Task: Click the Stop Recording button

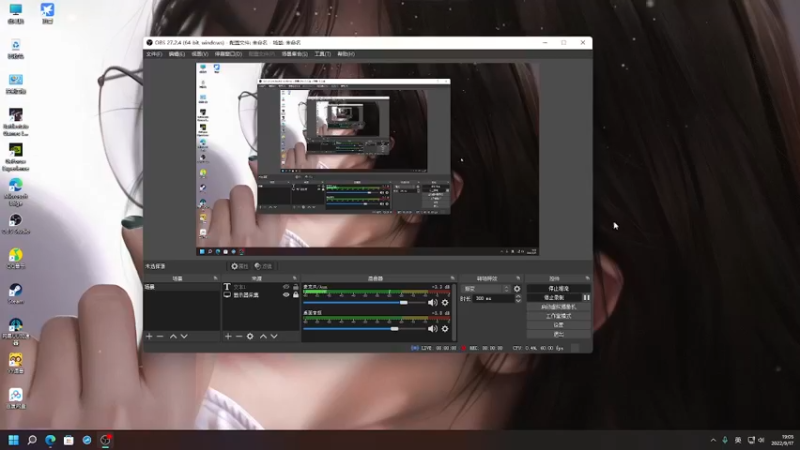Action: pos(554,297)
